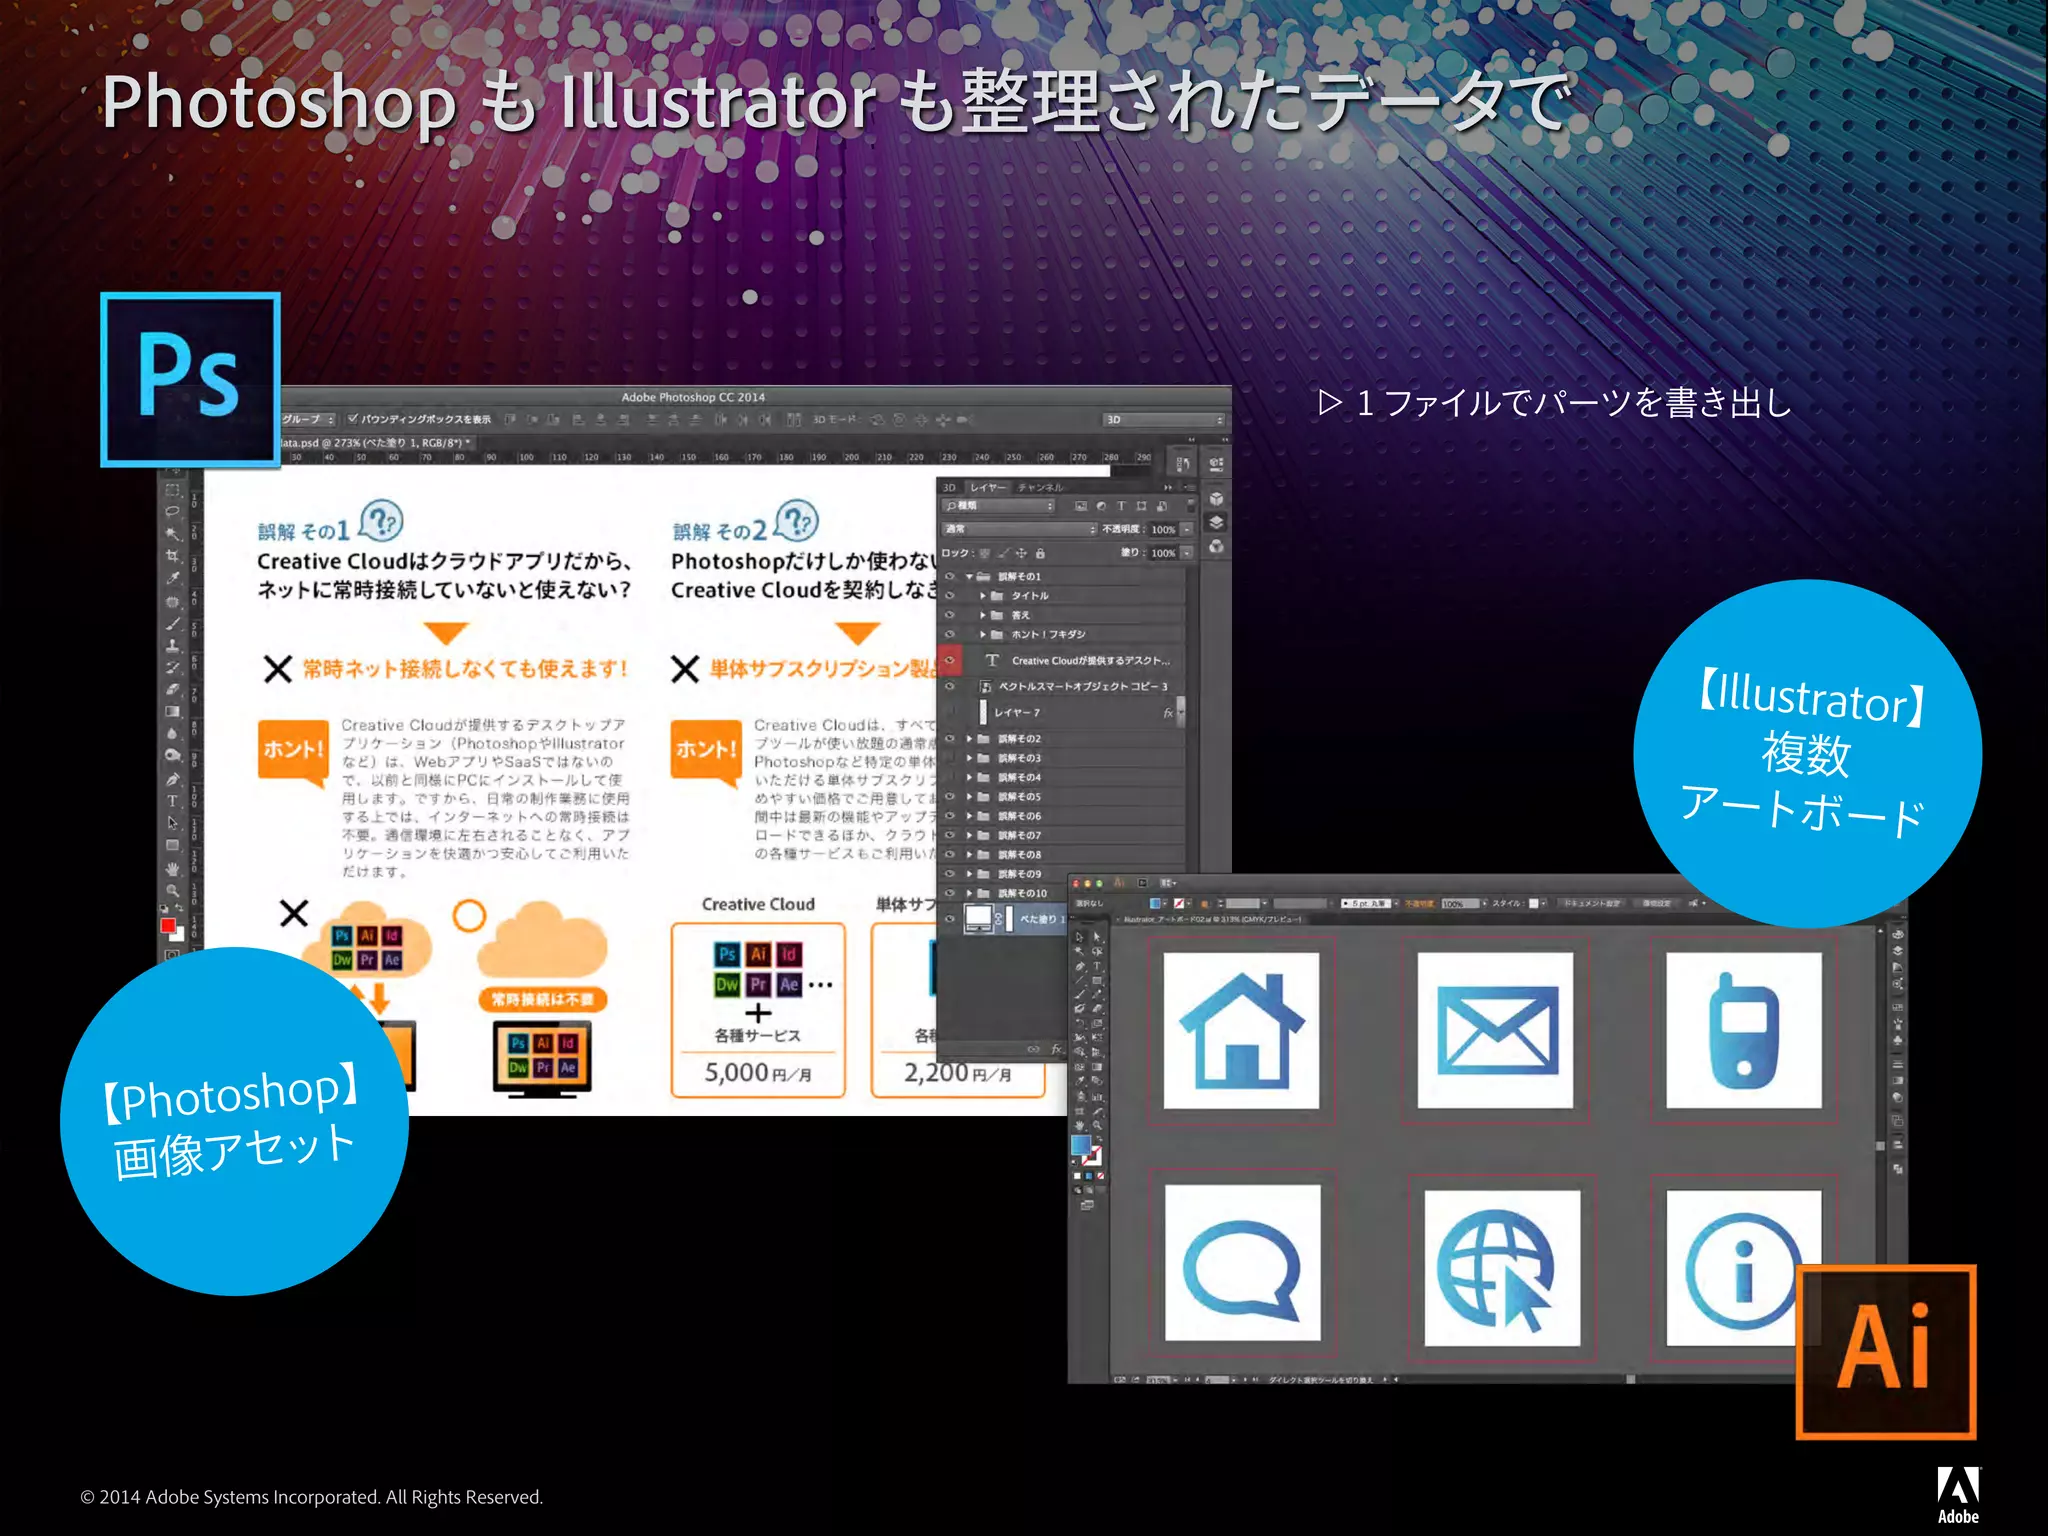The image size is (2048, 1536).
Task: Select Illustrator's Pen tool
Action: 1079,966
